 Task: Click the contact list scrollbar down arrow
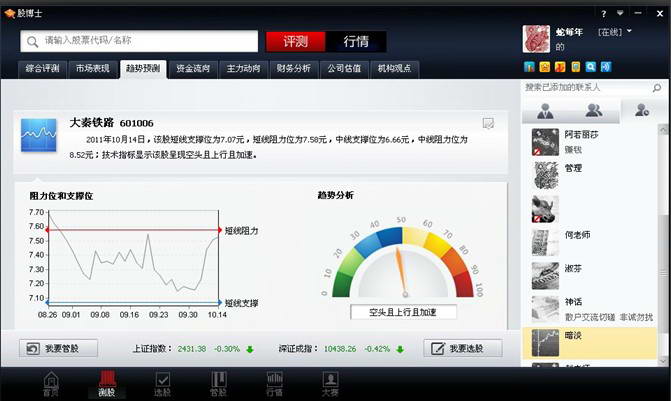(x=663, y=362)
